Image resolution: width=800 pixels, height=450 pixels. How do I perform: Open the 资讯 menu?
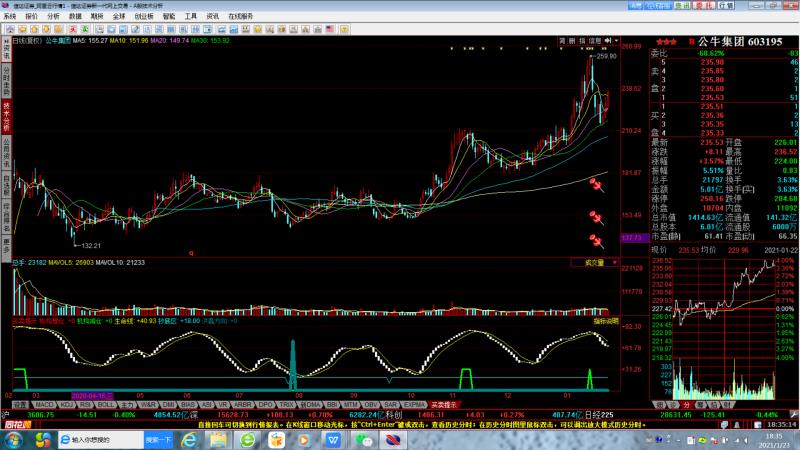coord(213,16)
